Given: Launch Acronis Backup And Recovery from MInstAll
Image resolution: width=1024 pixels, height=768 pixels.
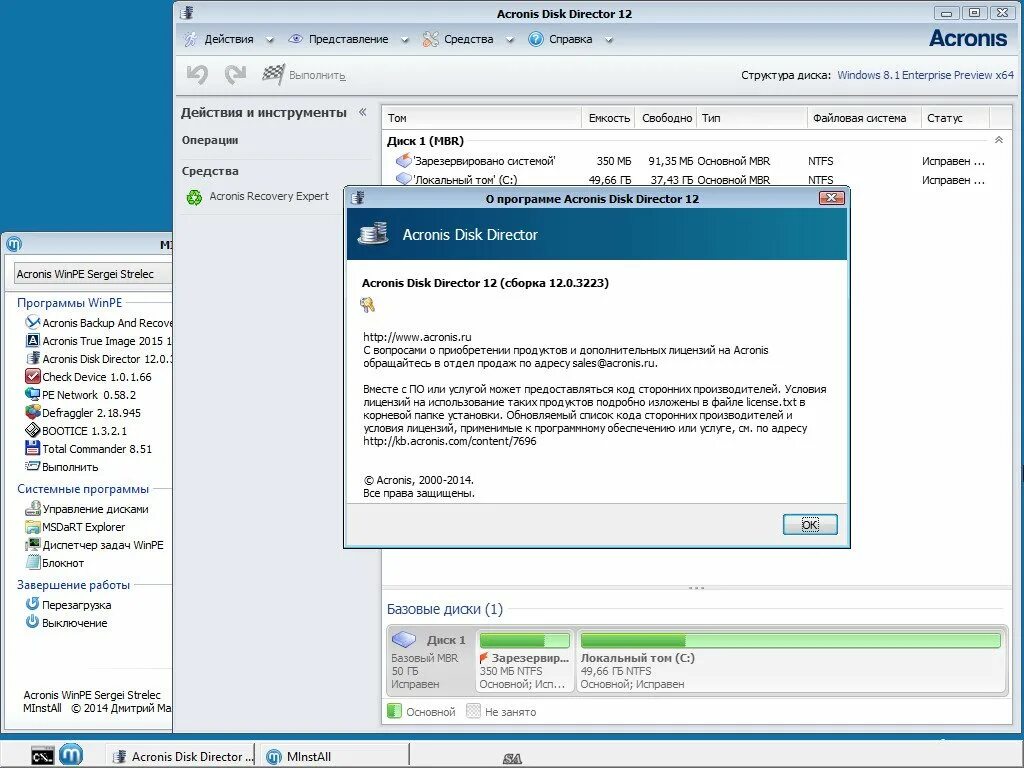Looking at the screenshot, I should (98, 323).
